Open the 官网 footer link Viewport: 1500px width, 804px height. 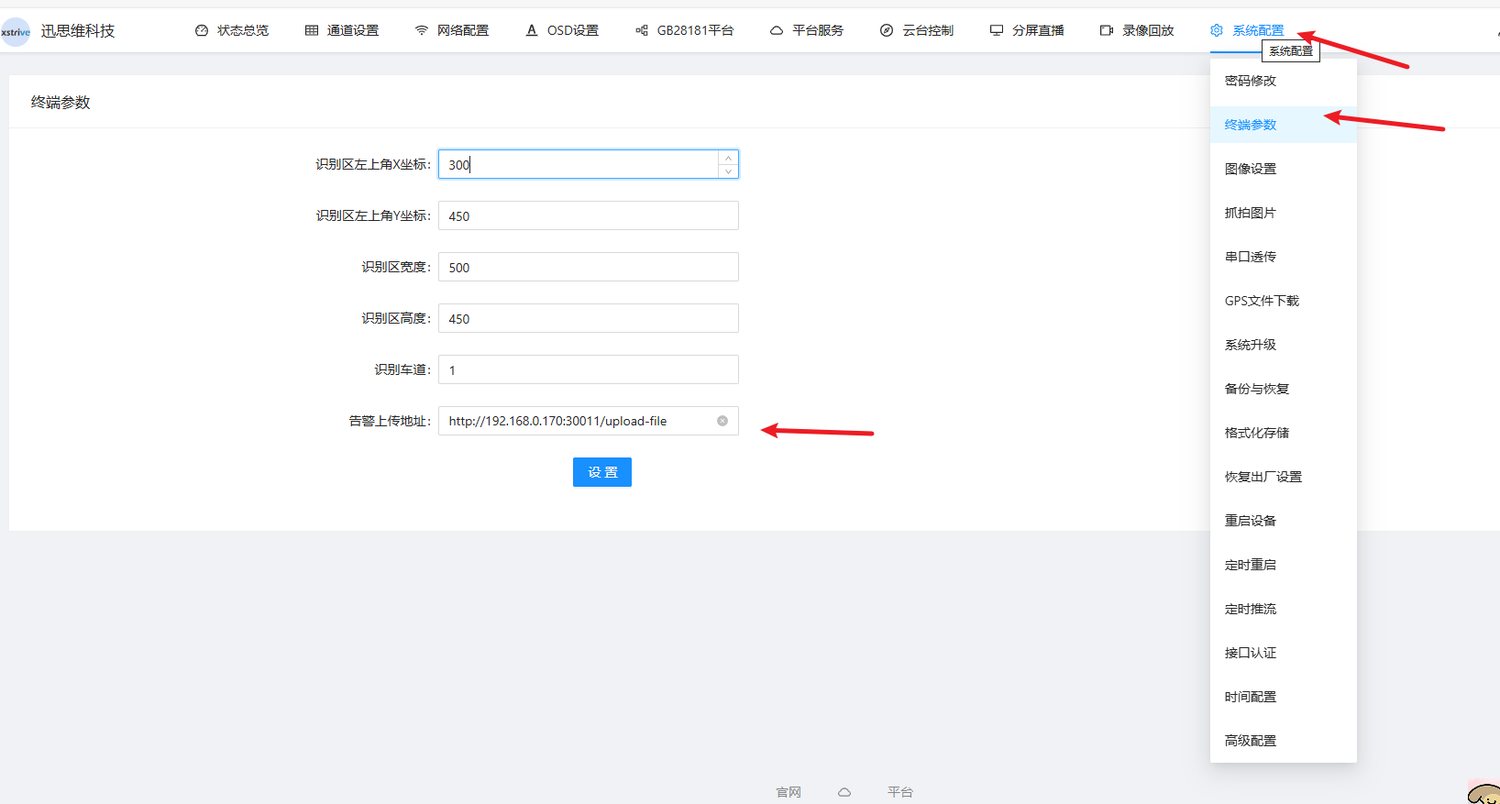click(789, 792)
